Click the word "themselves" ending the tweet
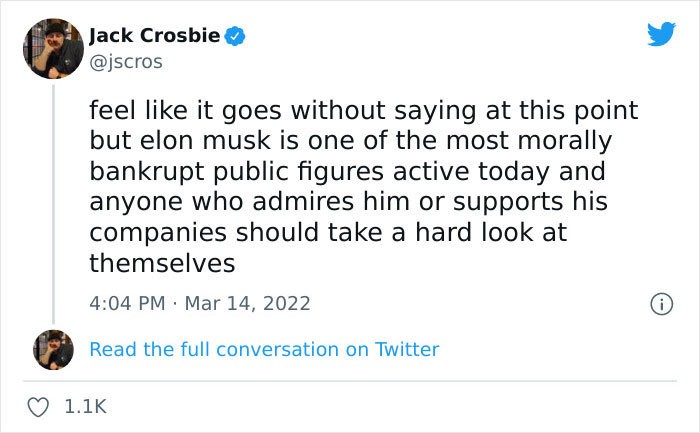Screen dimensions: 700x433 [162, 263]
